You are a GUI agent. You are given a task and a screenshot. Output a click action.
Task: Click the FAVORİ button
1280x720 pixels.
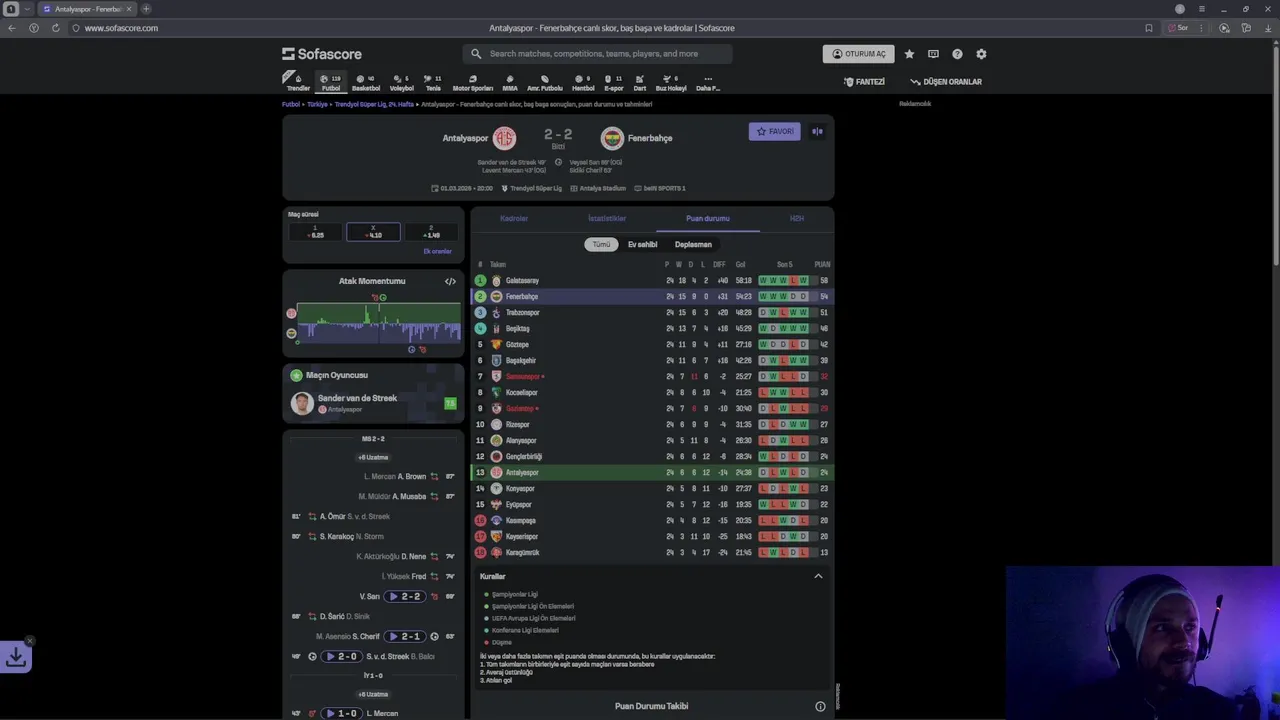pyautogui.click(x=775, y=131)
